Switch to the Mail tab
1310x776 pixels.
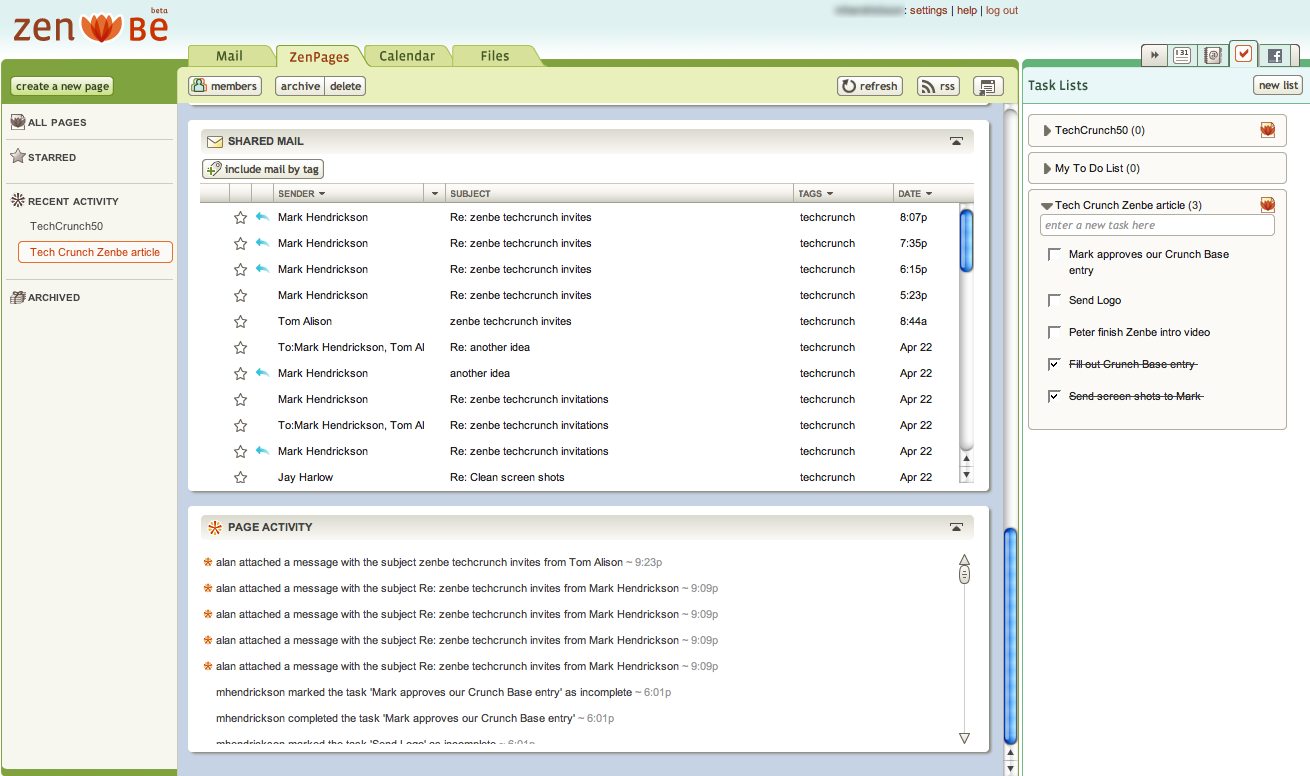click(230, 56)
